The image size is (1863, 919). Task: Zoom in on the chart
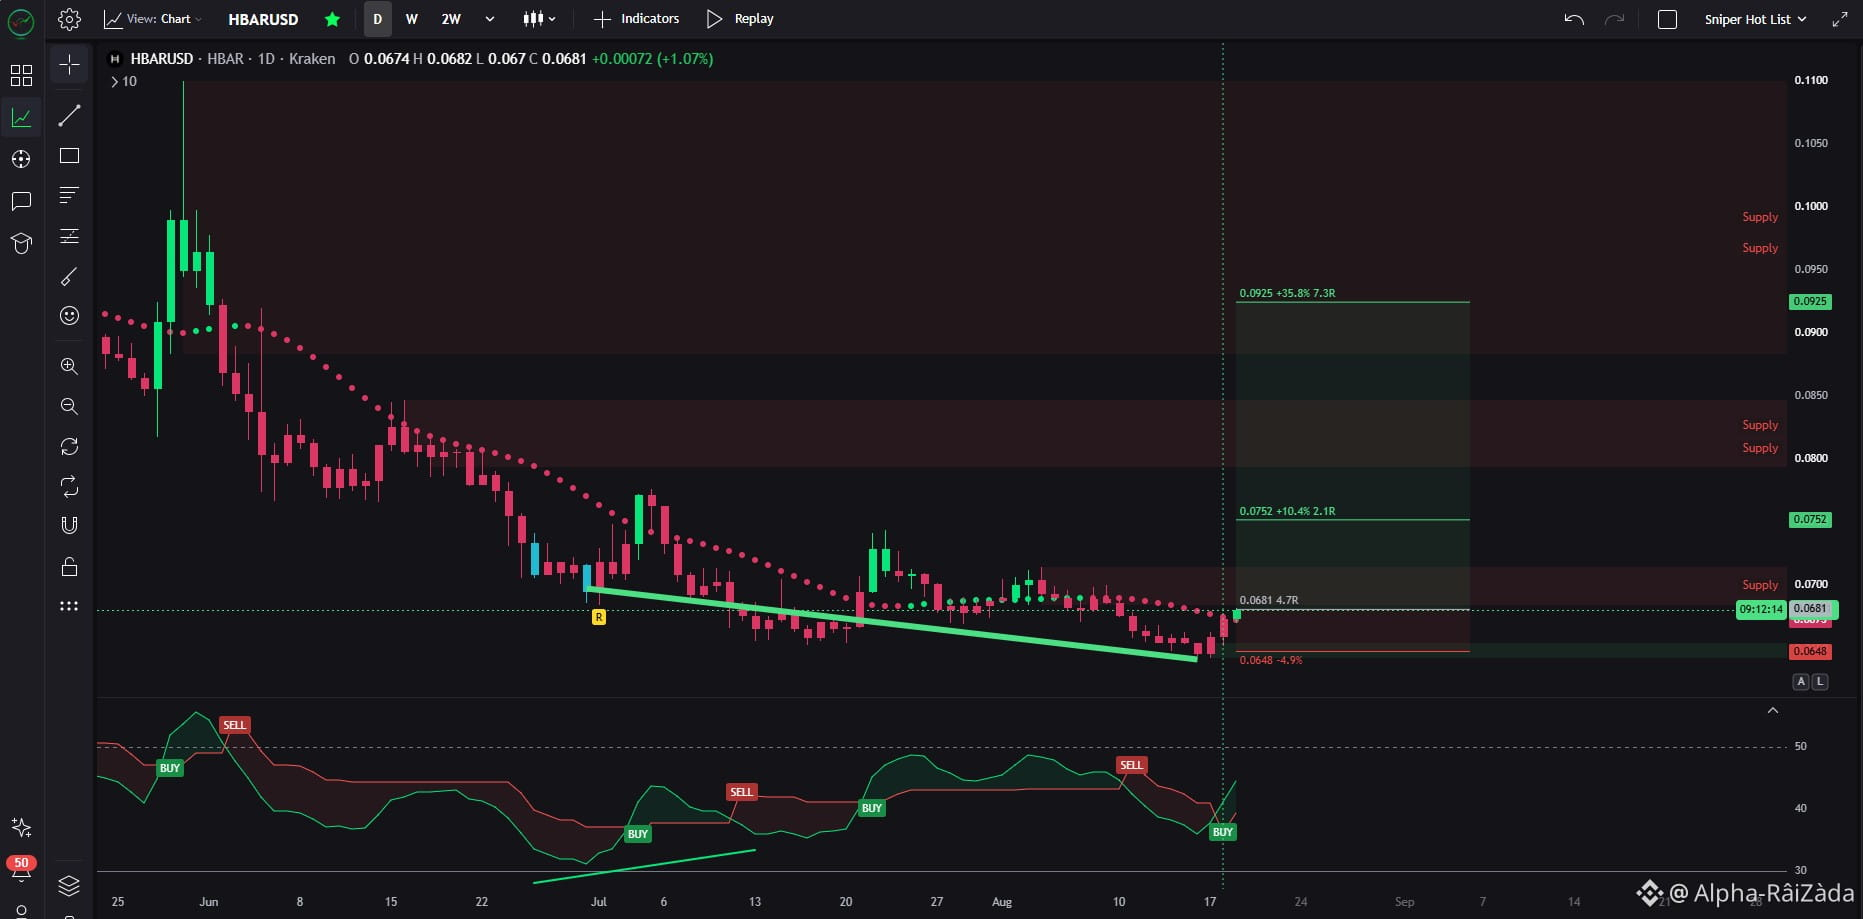tap(69, 366)
